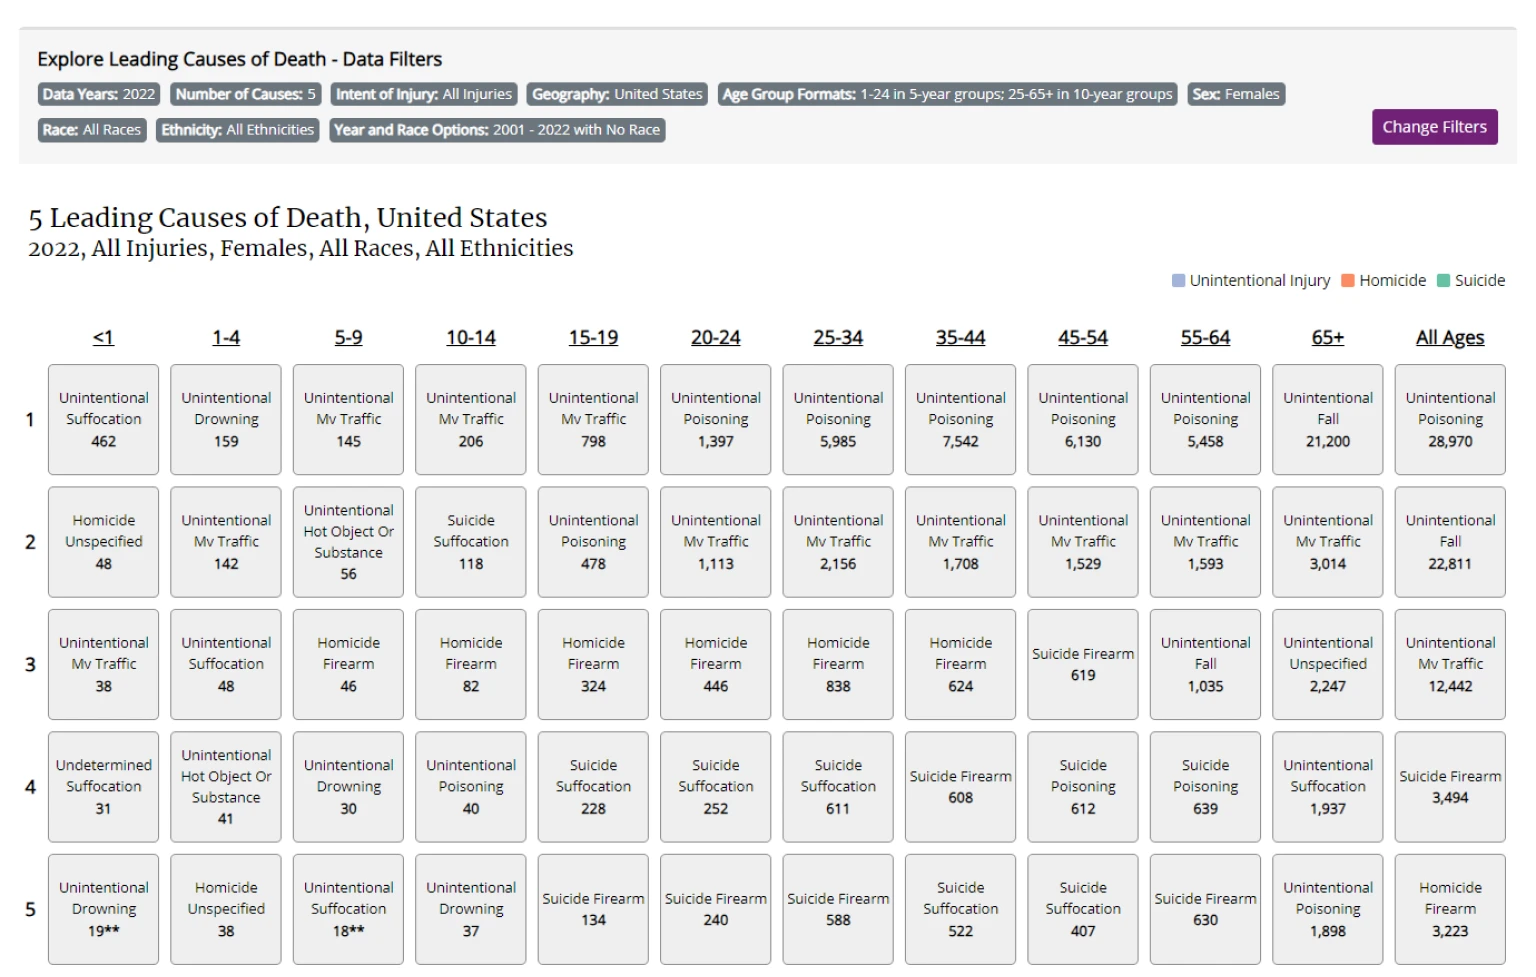Click the Geography: United States filter tag

(617, 94)
